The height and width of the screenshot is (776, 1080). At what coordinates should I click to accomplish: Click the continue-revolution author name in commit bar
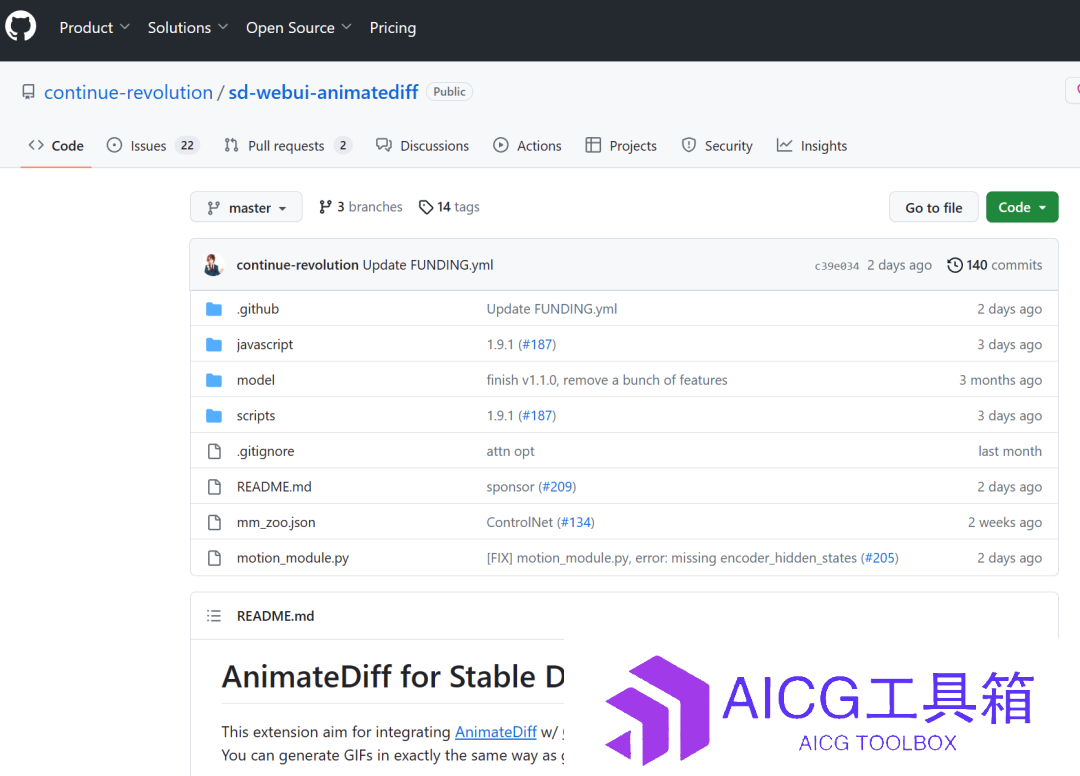pyautogui.click(x=298, y=265)
